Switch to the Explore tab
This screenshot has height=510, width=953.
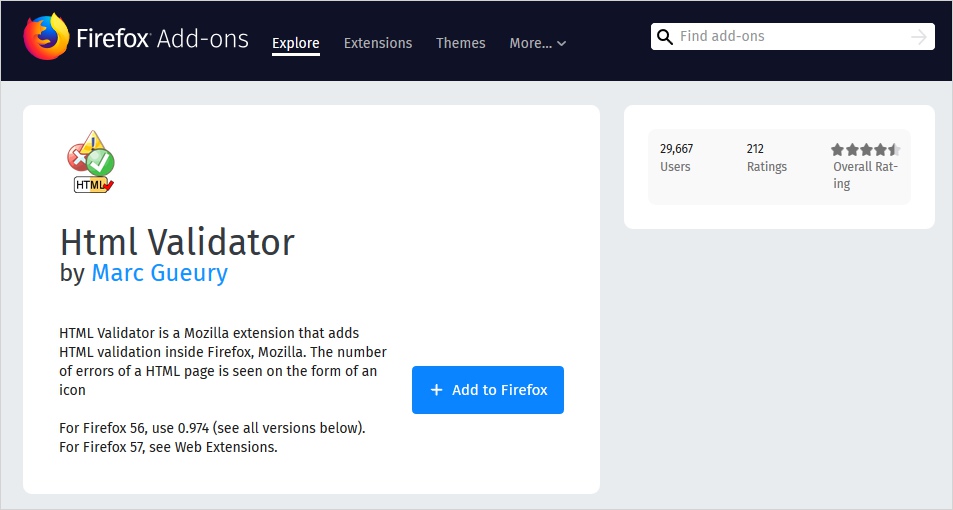pos(295,43)
